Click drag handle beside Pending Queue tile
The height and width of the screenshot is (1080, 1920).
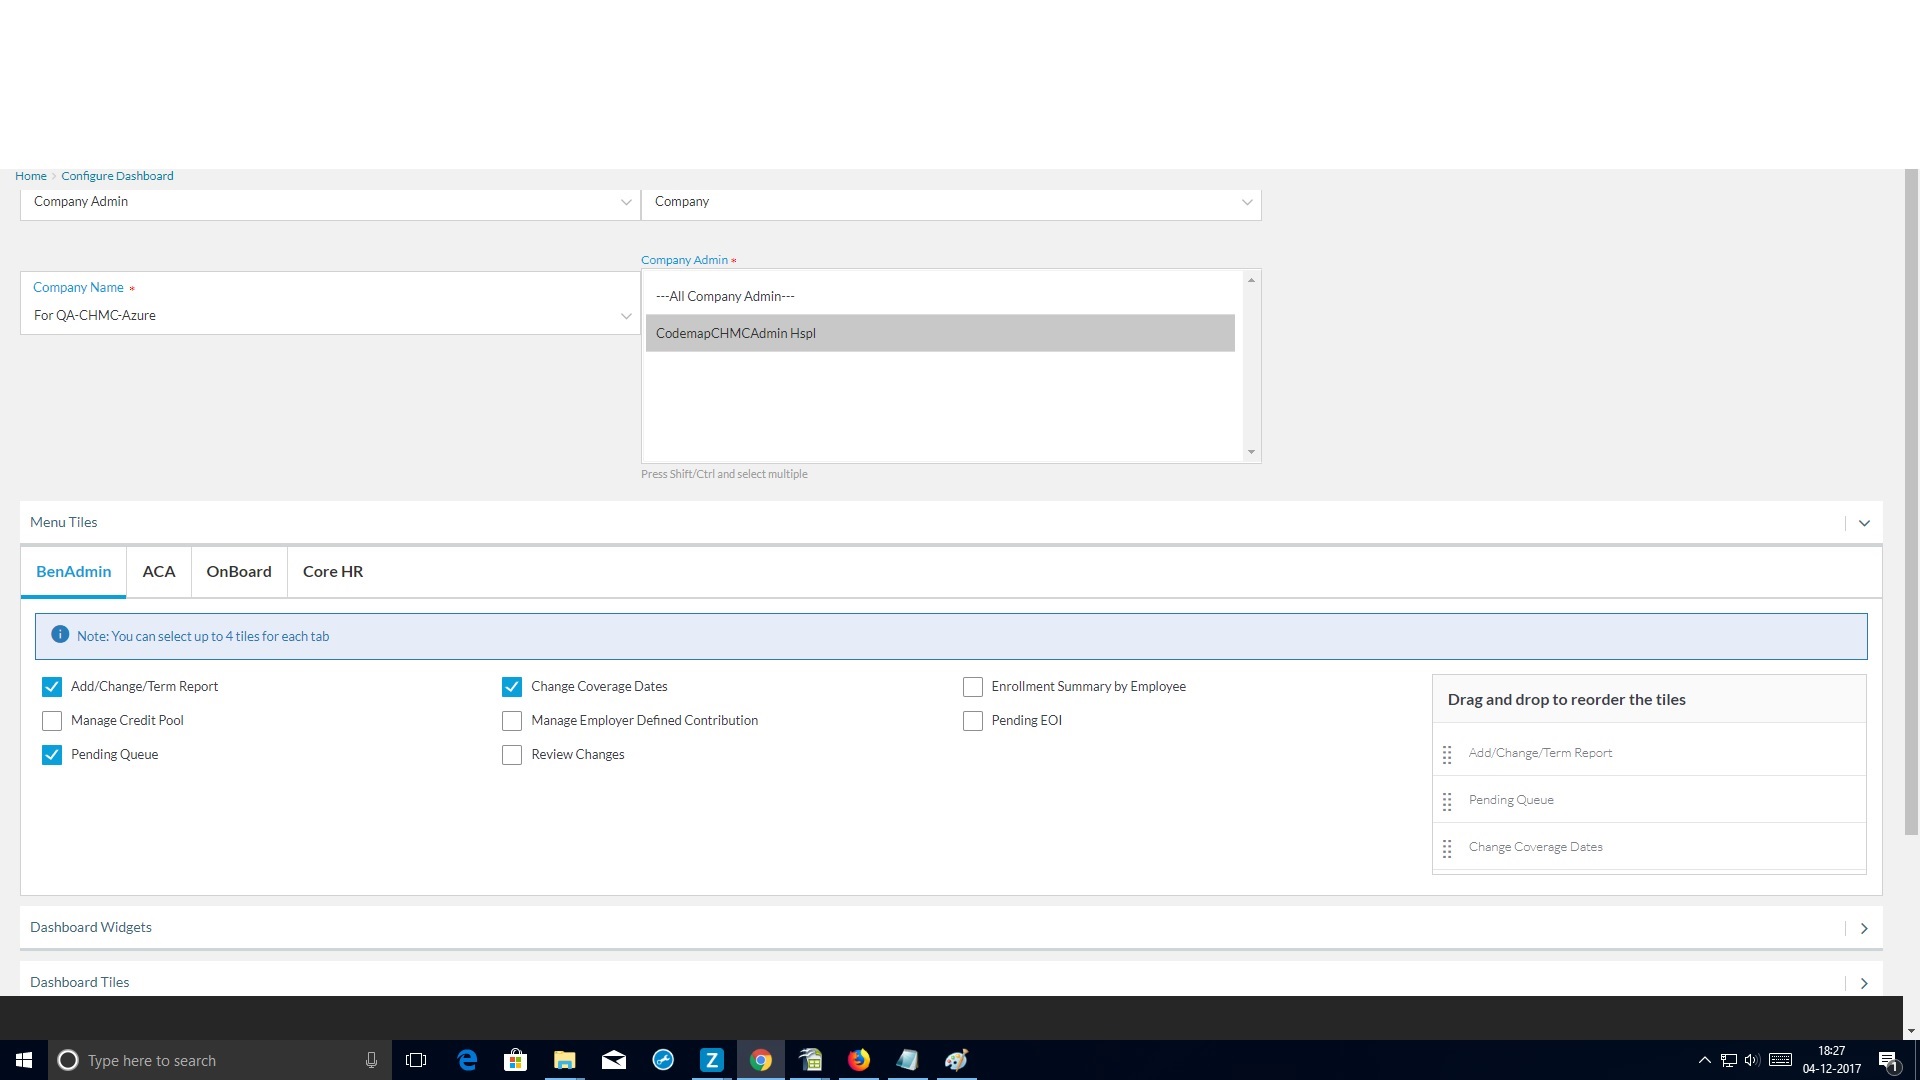tap(1447, 802)
